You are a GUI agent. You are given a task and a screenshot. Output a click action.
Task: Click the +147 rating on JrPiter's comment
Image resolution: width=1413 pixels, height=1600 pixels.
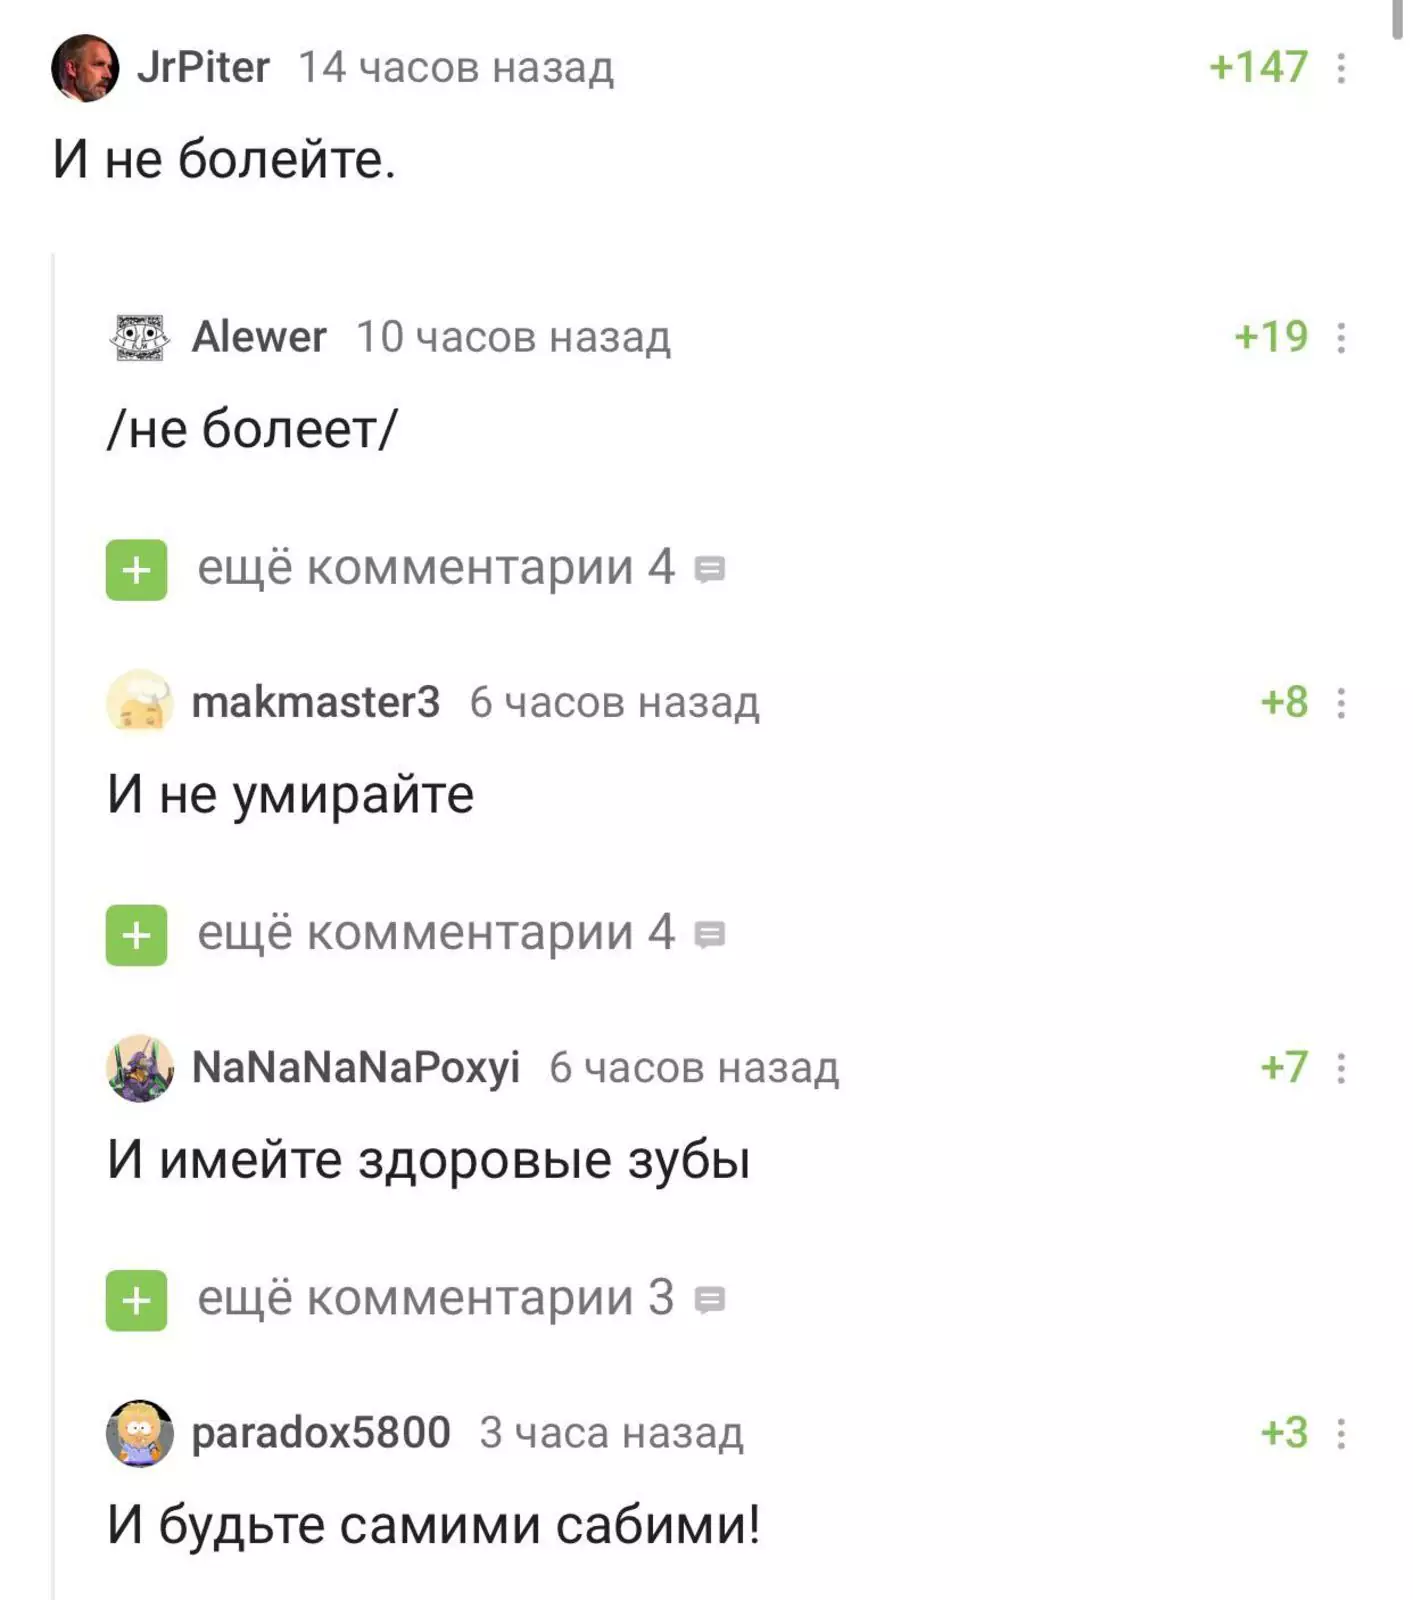coord(1258,68)
